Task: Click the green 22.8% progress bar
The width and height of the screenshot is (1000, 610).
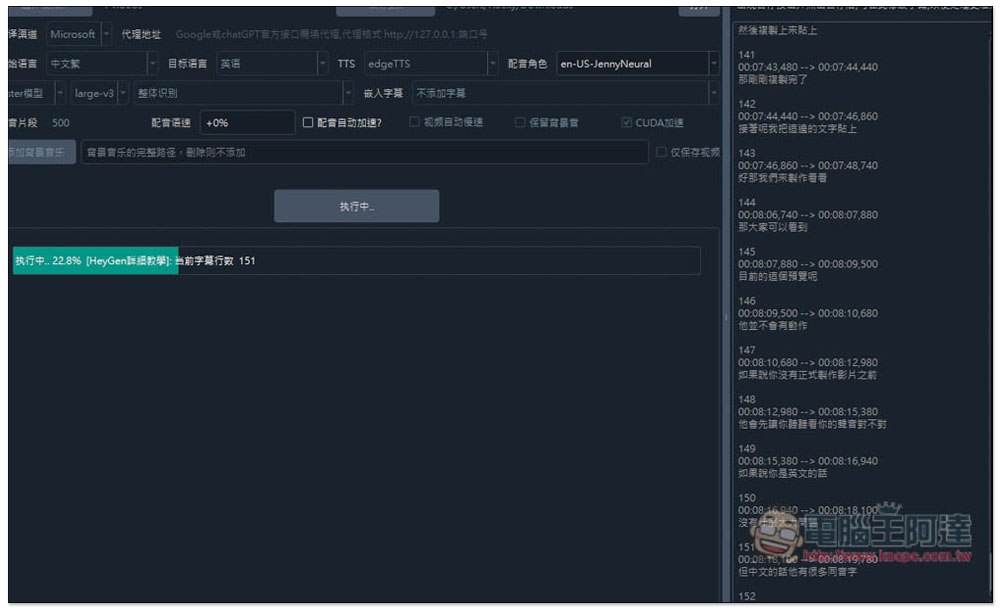Action: [x=95, y=260]
